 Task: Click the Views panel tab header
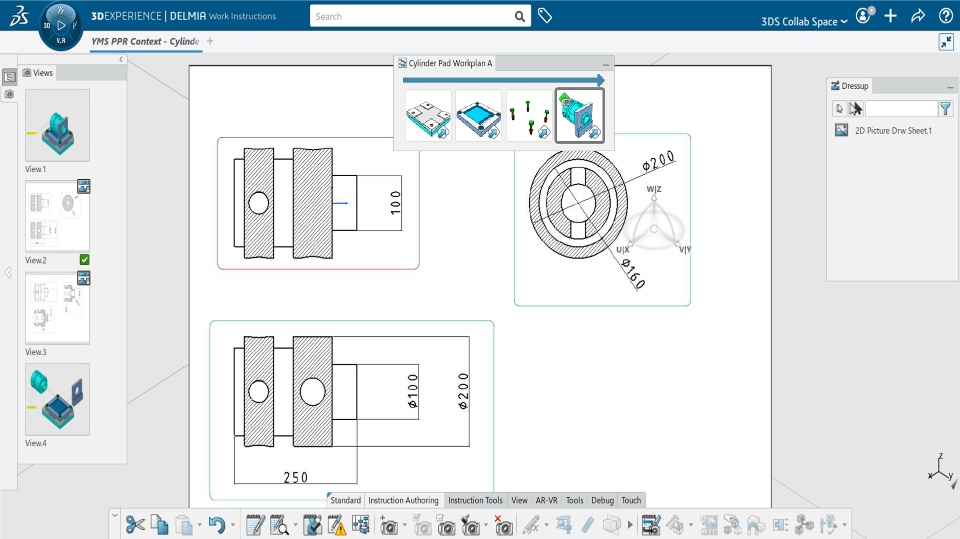37,73
